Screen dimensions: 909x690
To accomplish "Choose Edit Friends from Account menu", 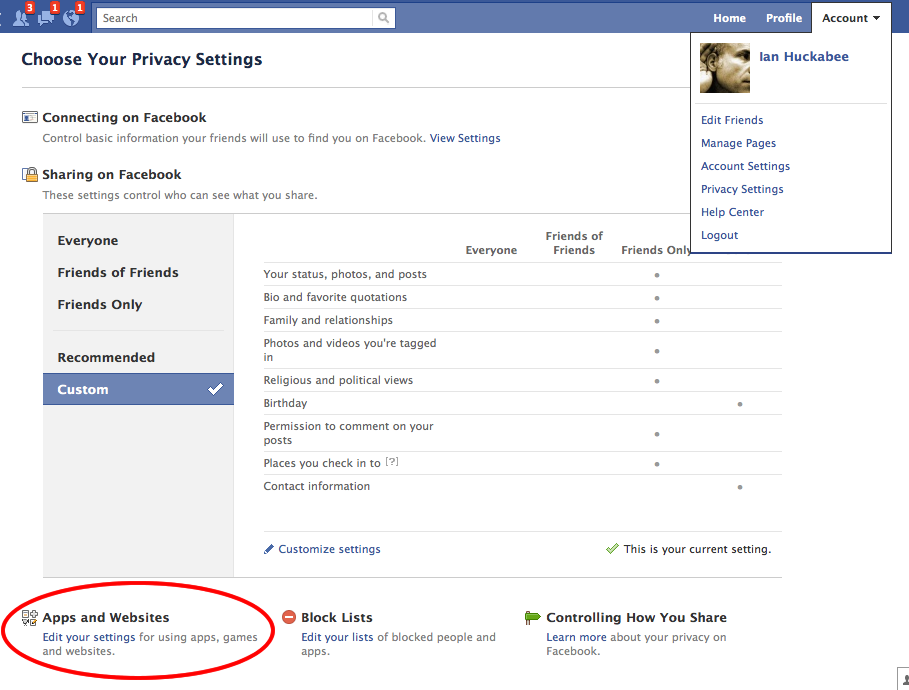I will [x=732, y=120].
